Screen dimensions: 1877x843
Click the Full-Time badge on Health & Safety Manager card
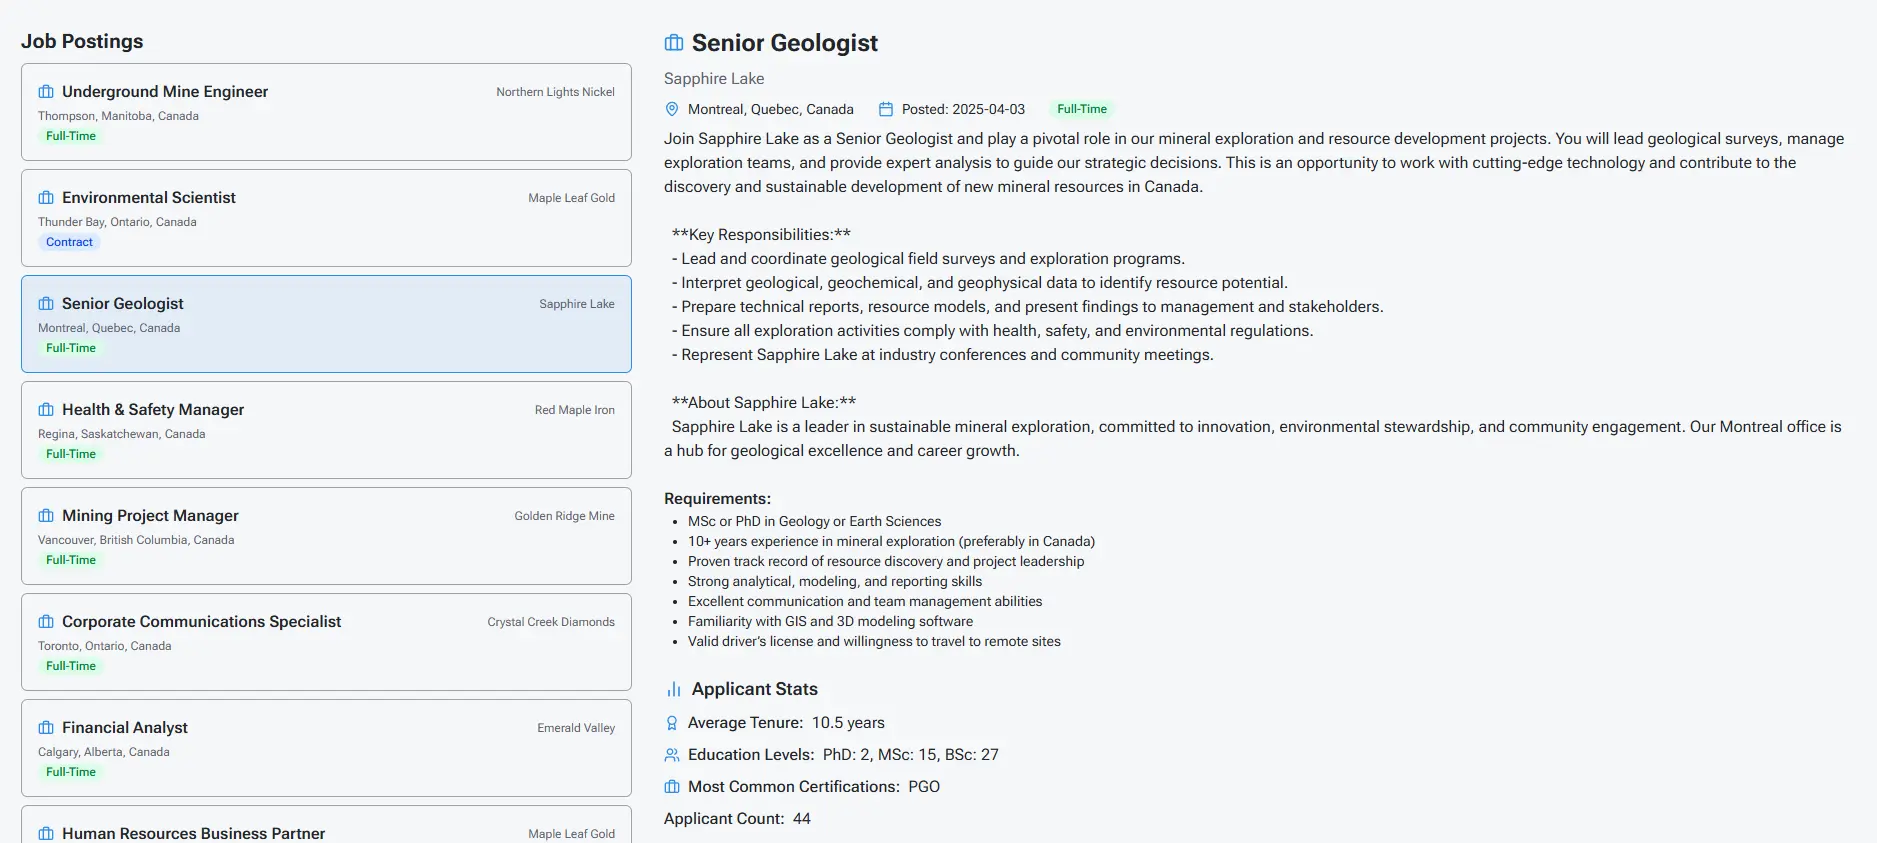pyautogui.click(x=71, y=453)
